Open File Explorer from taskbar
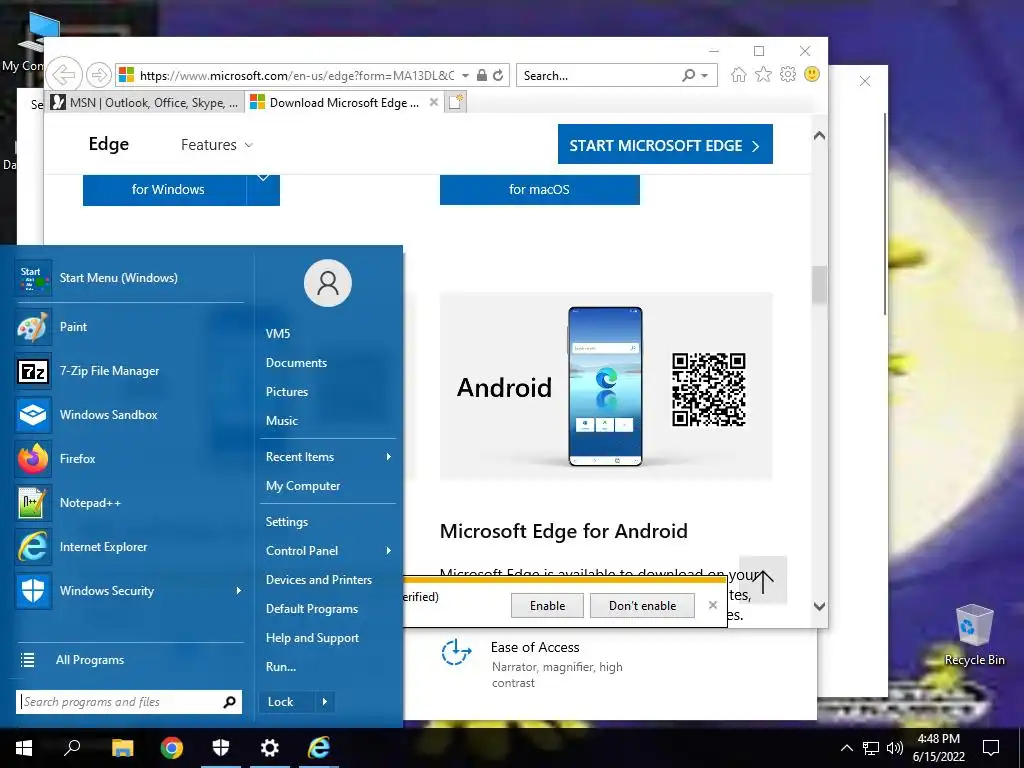 (122, 748)
